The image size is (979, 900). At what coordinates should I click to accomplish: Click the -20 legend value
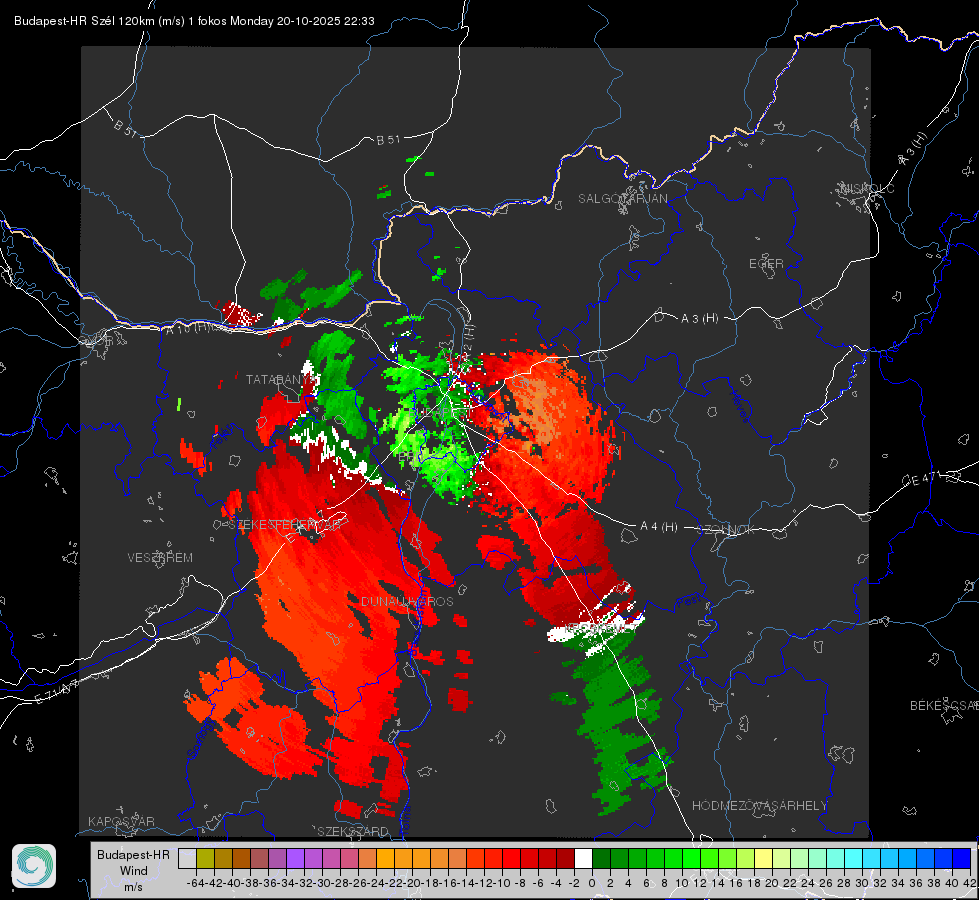click(x=412, y=883)
